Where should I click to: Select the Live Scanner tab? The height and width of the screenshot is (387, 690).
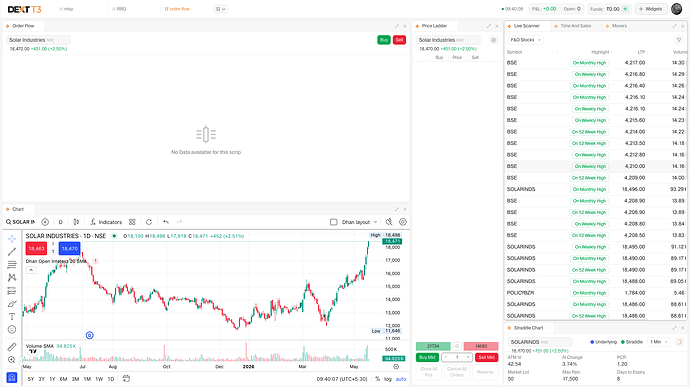point(524,26)
